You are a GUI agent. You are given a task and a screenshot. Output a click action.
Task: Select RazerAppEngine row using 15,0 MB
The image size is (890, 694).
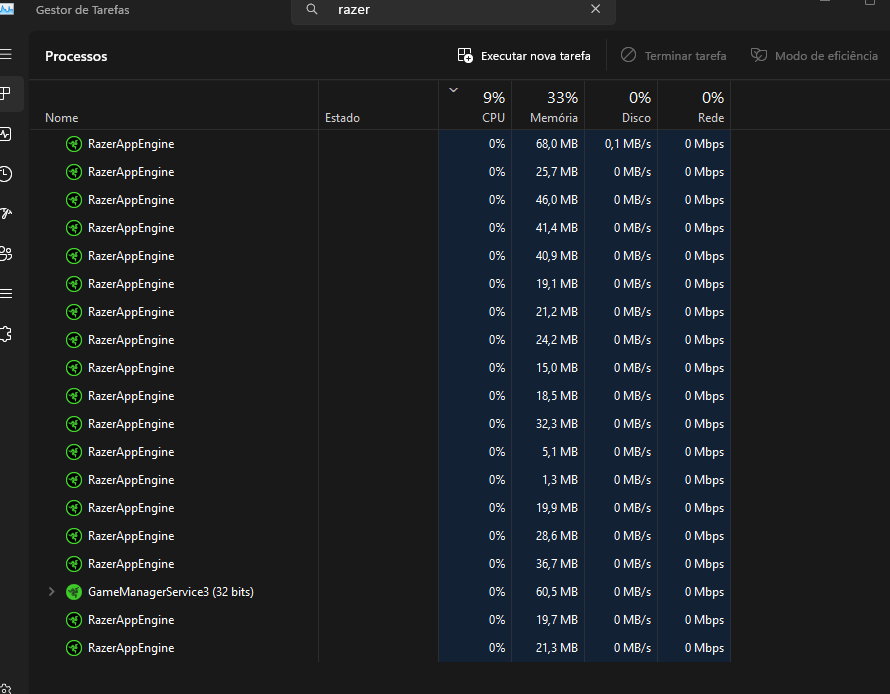[379, 368]
